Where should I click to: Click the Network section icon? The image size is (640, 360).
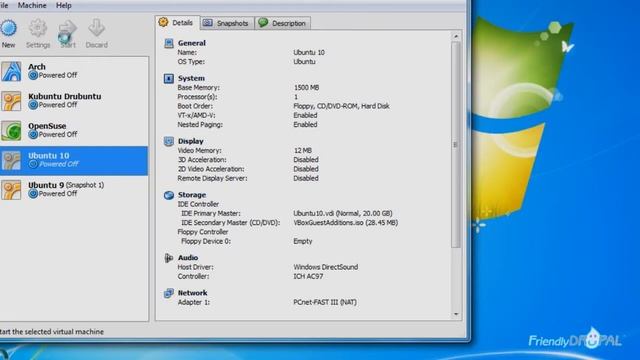tap(169, 293)
